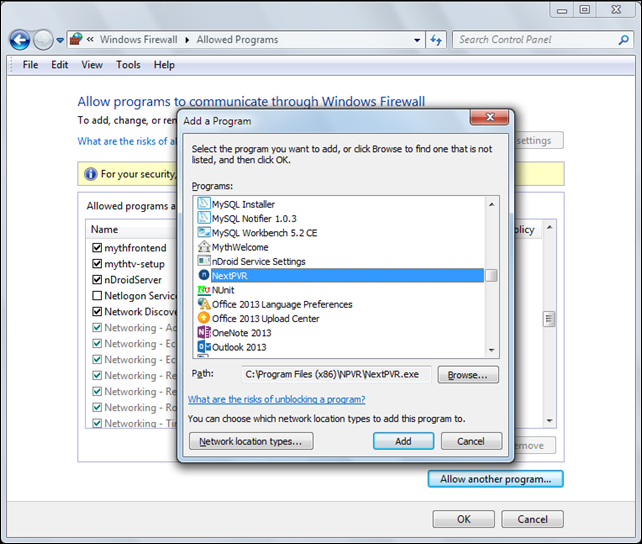Click OK in the Allowed Programs window

tap(463, 519)
